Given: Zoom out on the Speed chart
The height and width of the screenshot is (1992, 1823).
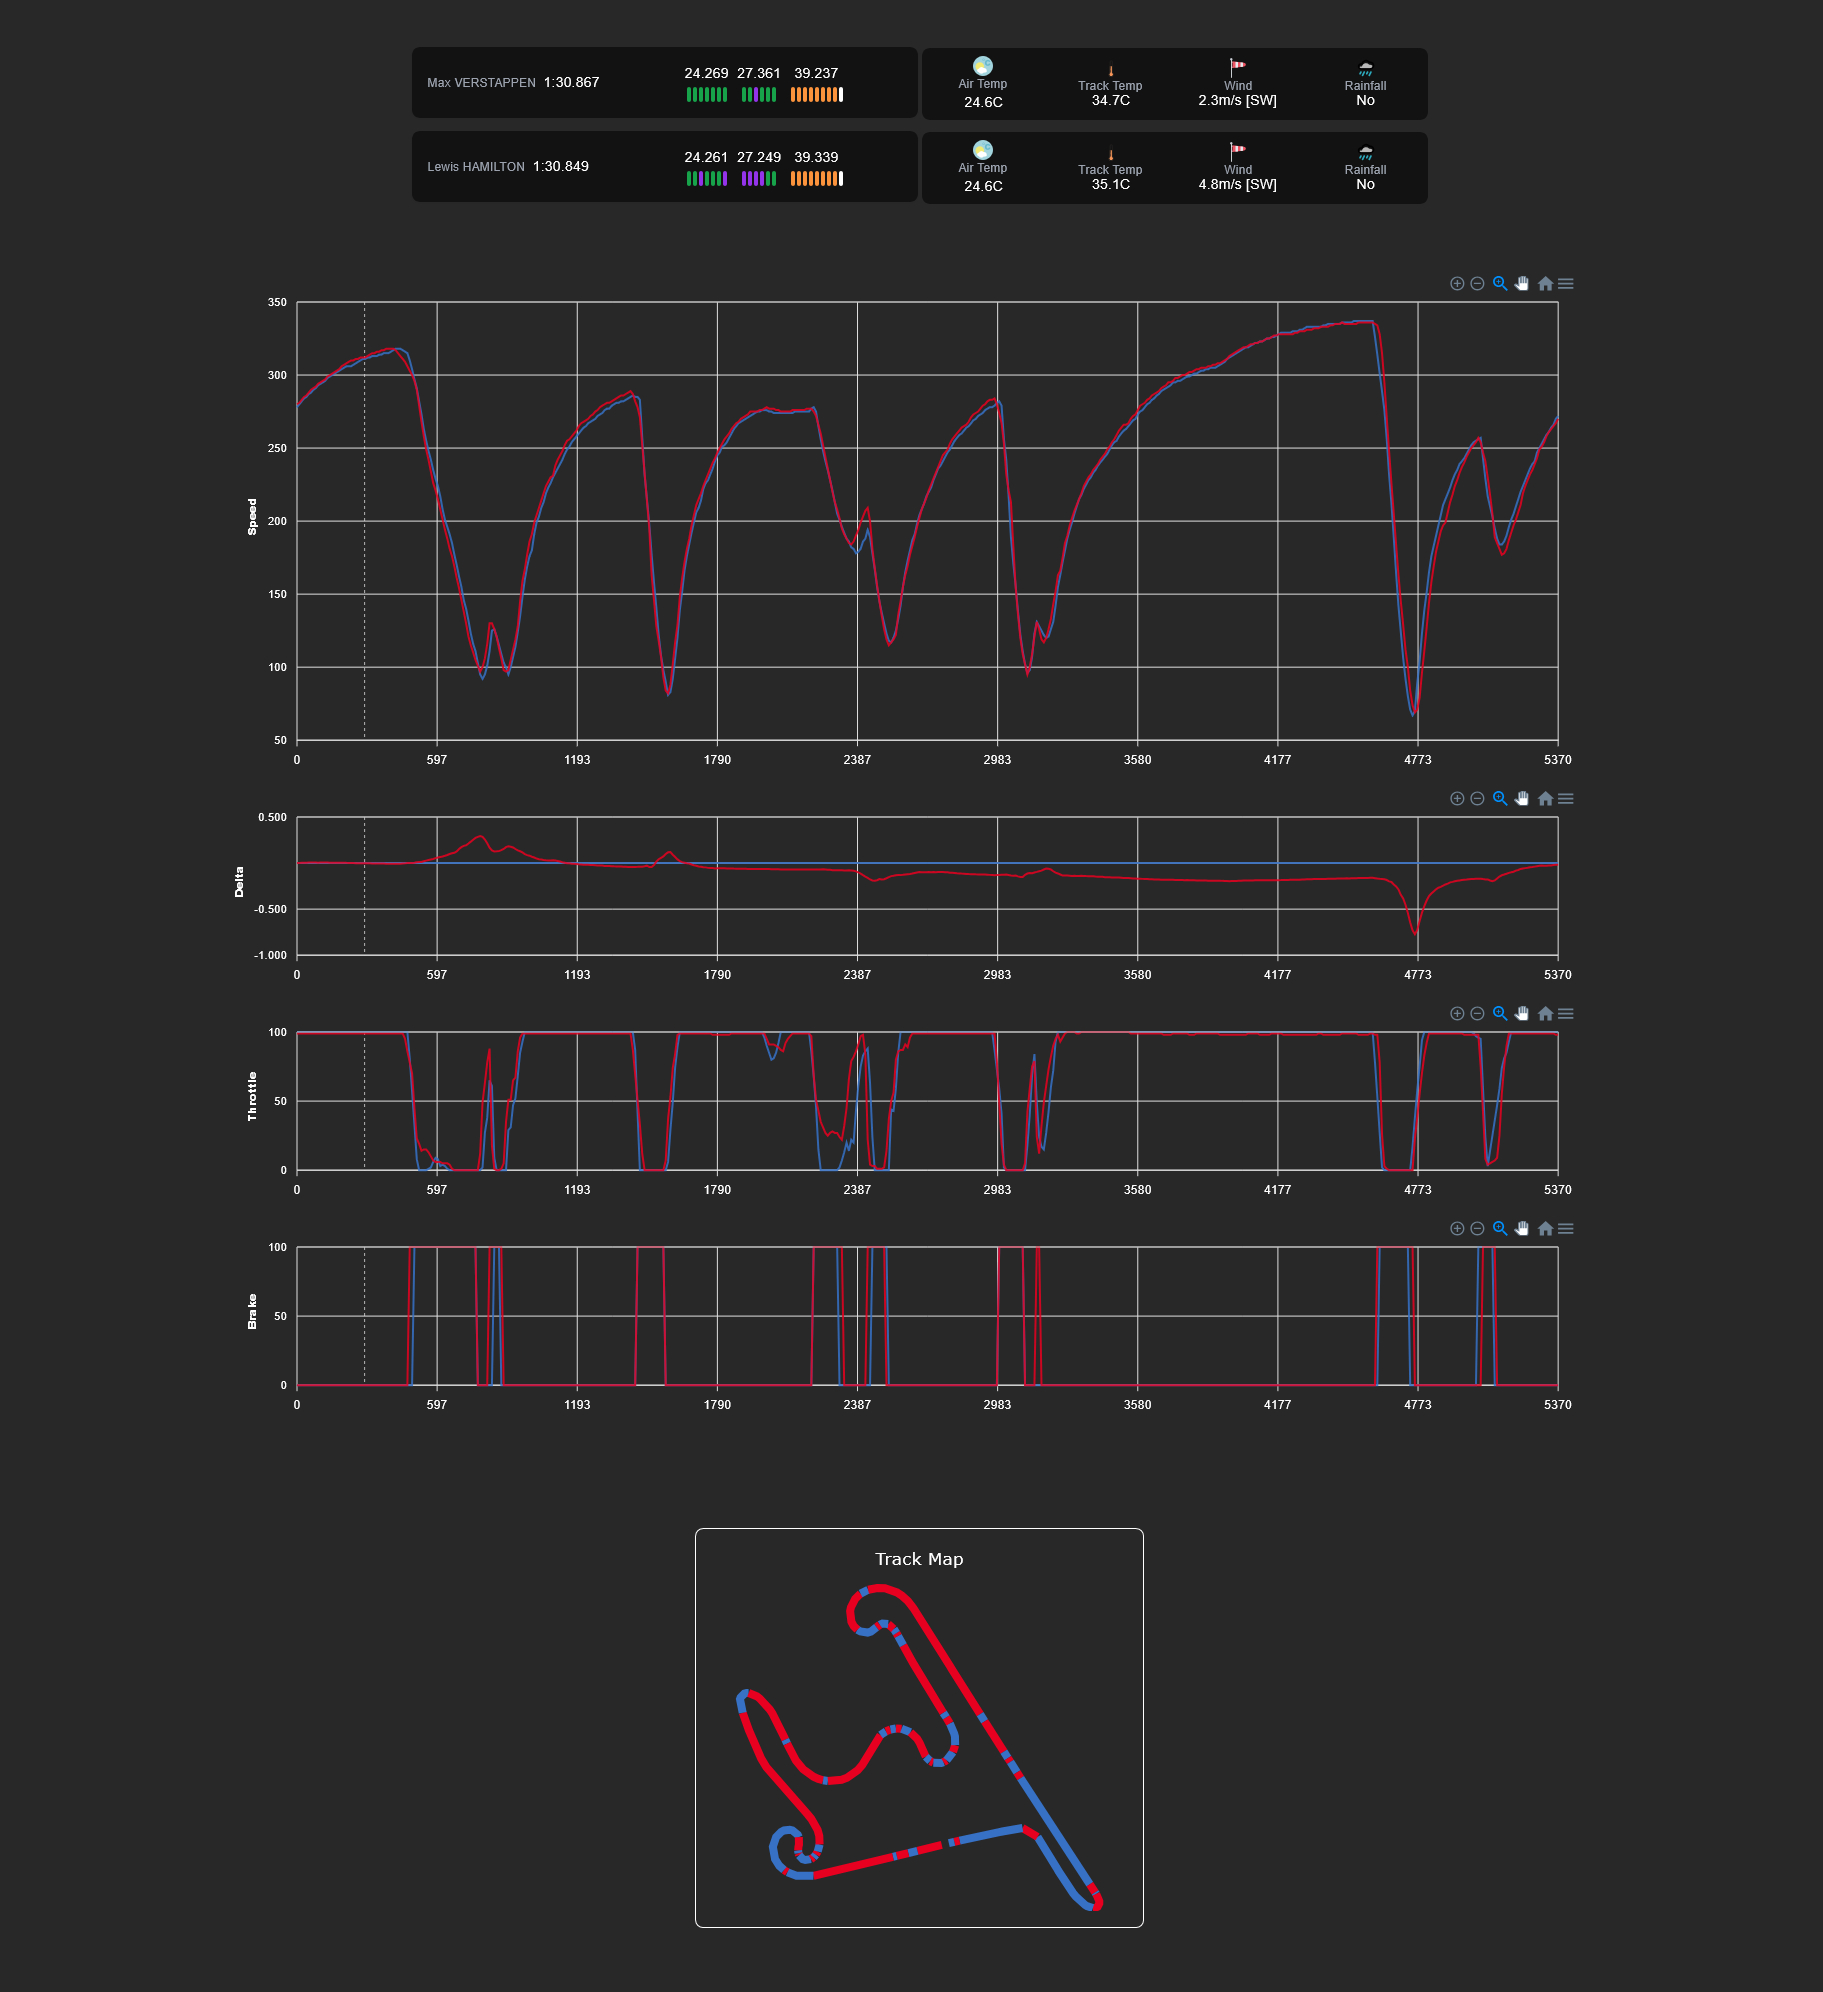Looking at the screenshot, I should [x=1477, y=284].
